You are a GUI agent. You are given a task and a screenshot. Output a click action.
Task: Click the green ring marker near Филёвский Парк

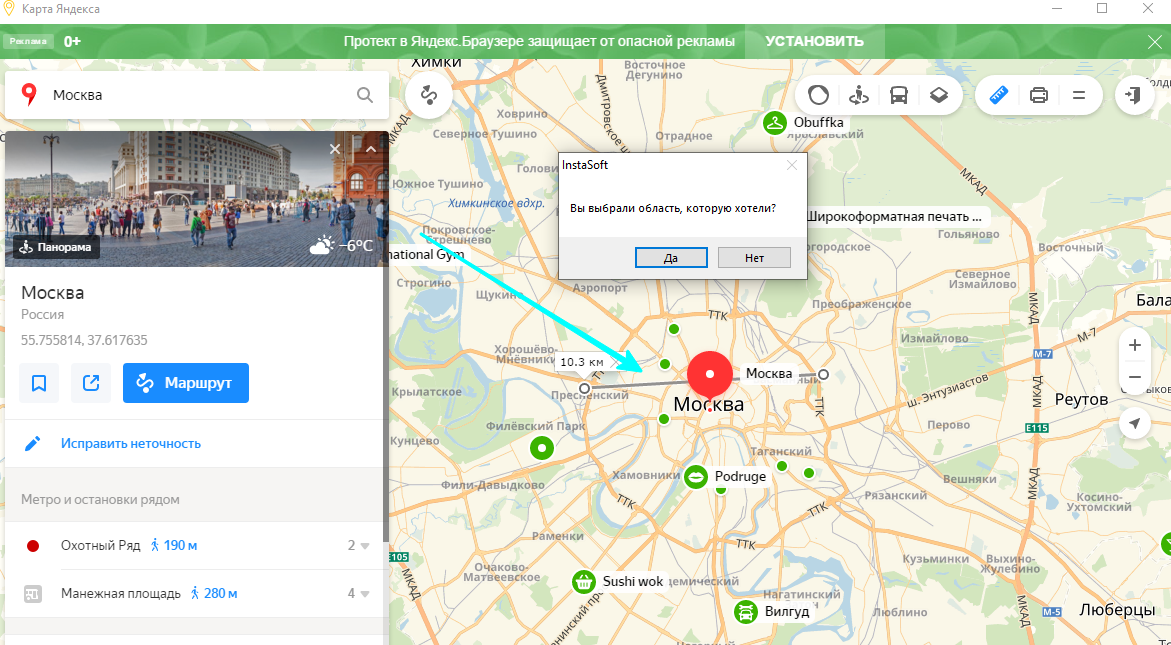541,448
